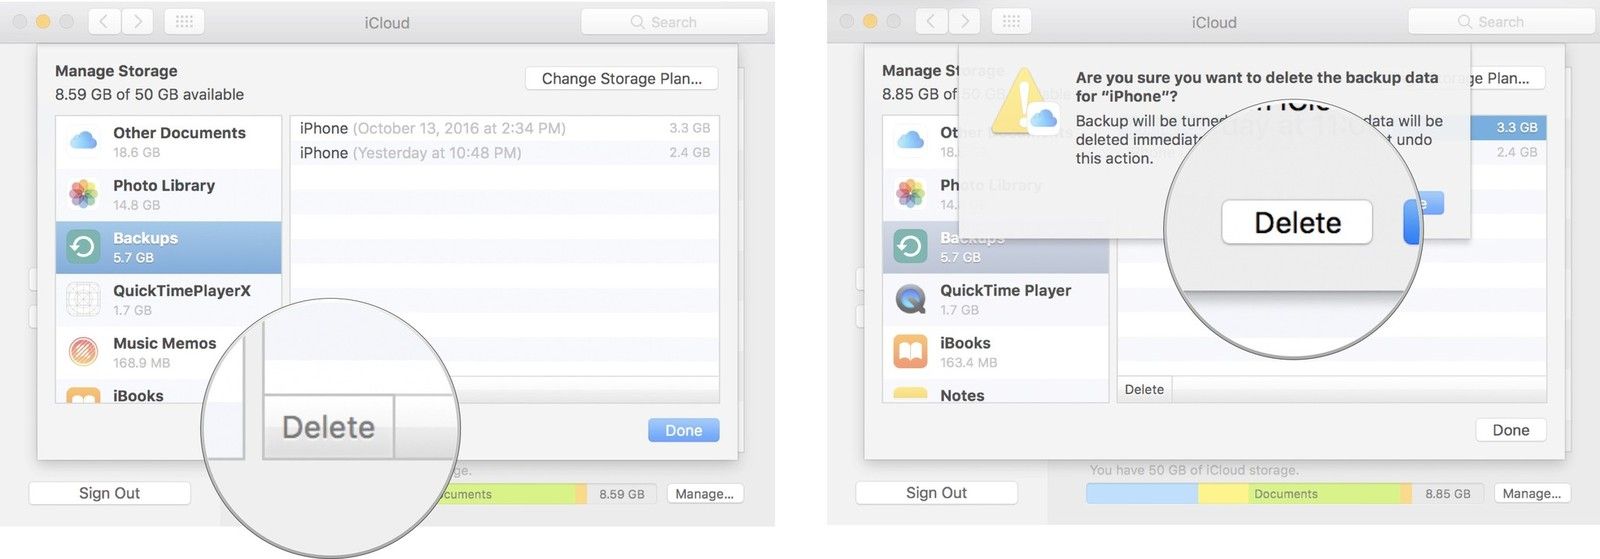1600x559 pixels.
Task: Select the Music Memos app icon
Action: pyautogui.click(x=84, y=352)
